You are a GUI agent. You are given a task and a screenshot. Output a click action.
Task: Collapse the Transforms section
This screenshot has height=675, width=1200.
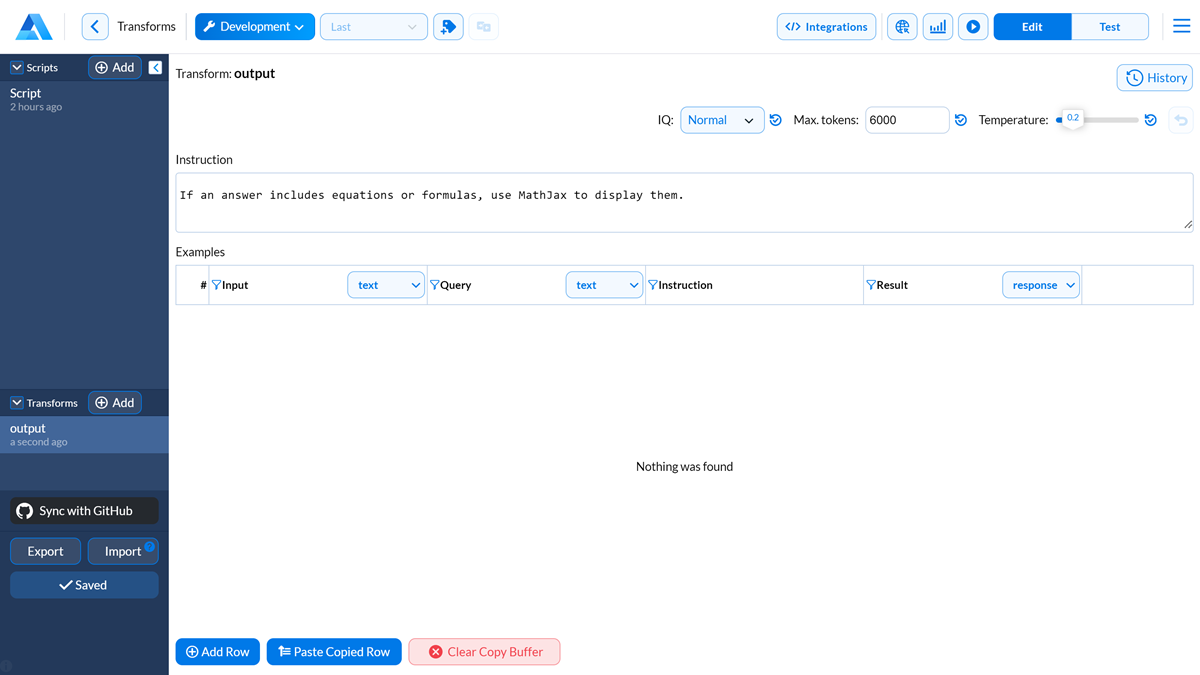(x=17, y=403)
